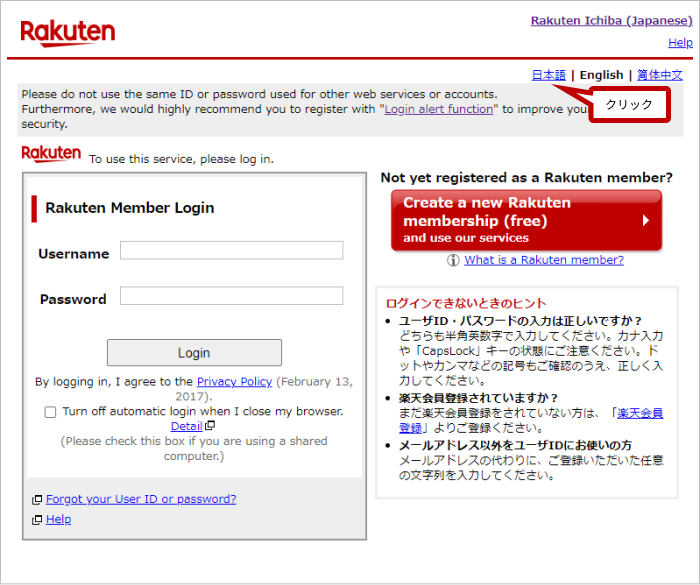Open the Detail link under automatic login
The width and height of the screenshot is (700, 585).
187,426
